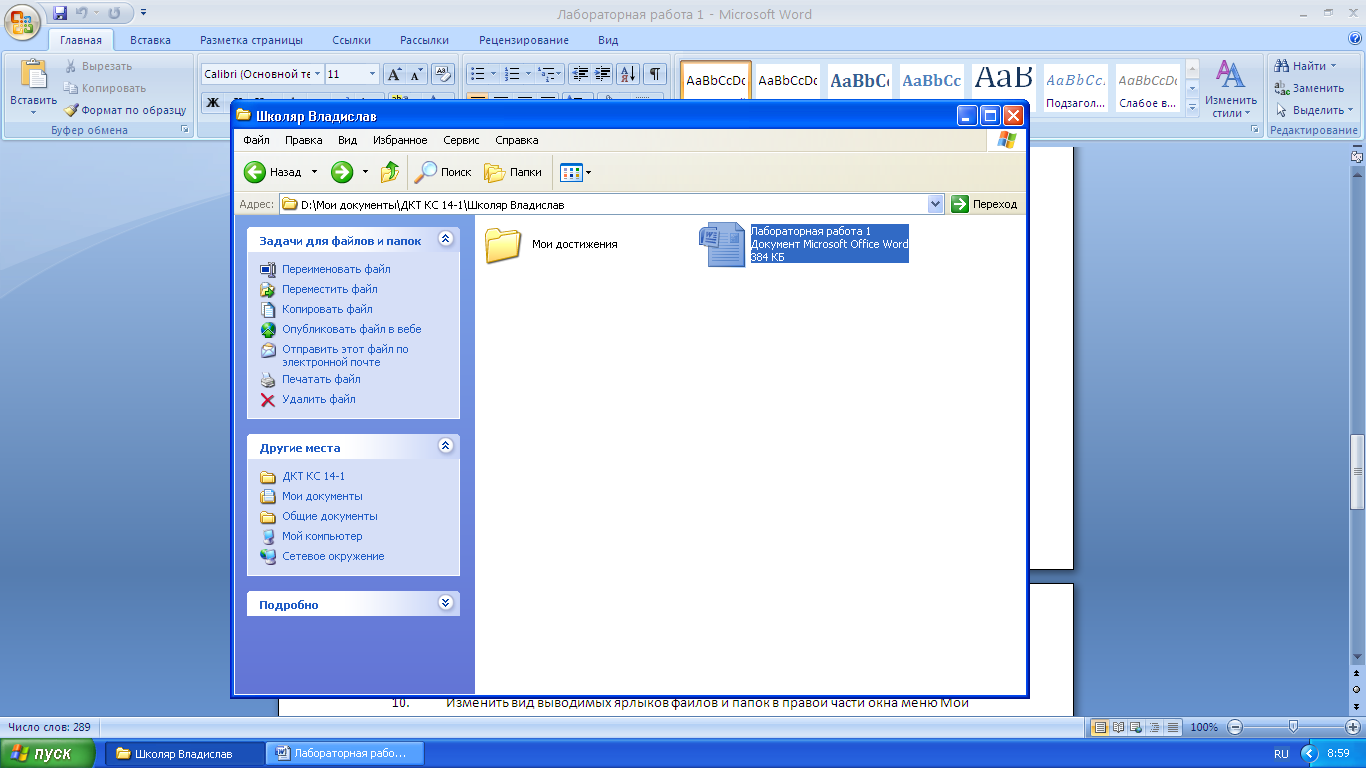Open the Сервис menu in Explorer
The image size is (1366, 768).
(461, 140)
